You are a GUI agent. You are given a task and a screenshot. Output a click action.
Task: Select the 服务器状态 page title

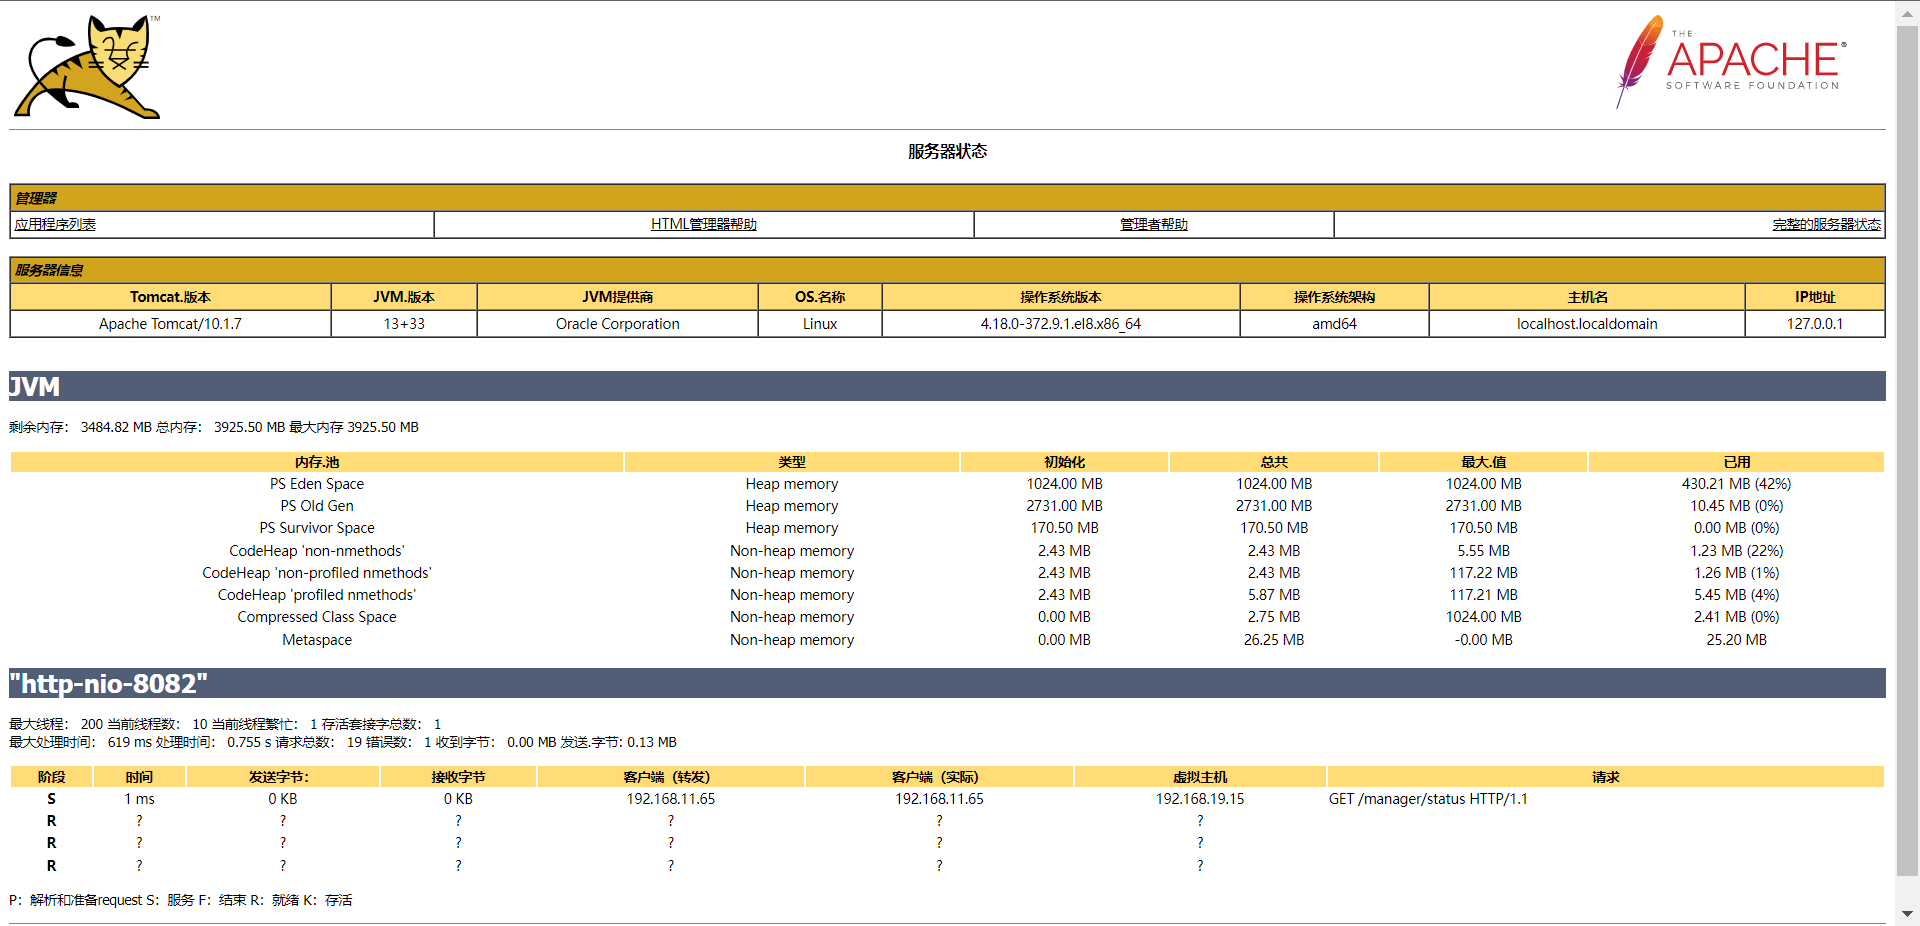click(x=947, y=151)
